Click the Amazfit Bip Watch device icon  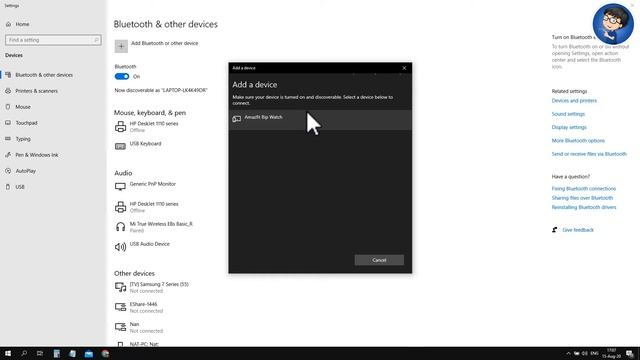point(237,119)
